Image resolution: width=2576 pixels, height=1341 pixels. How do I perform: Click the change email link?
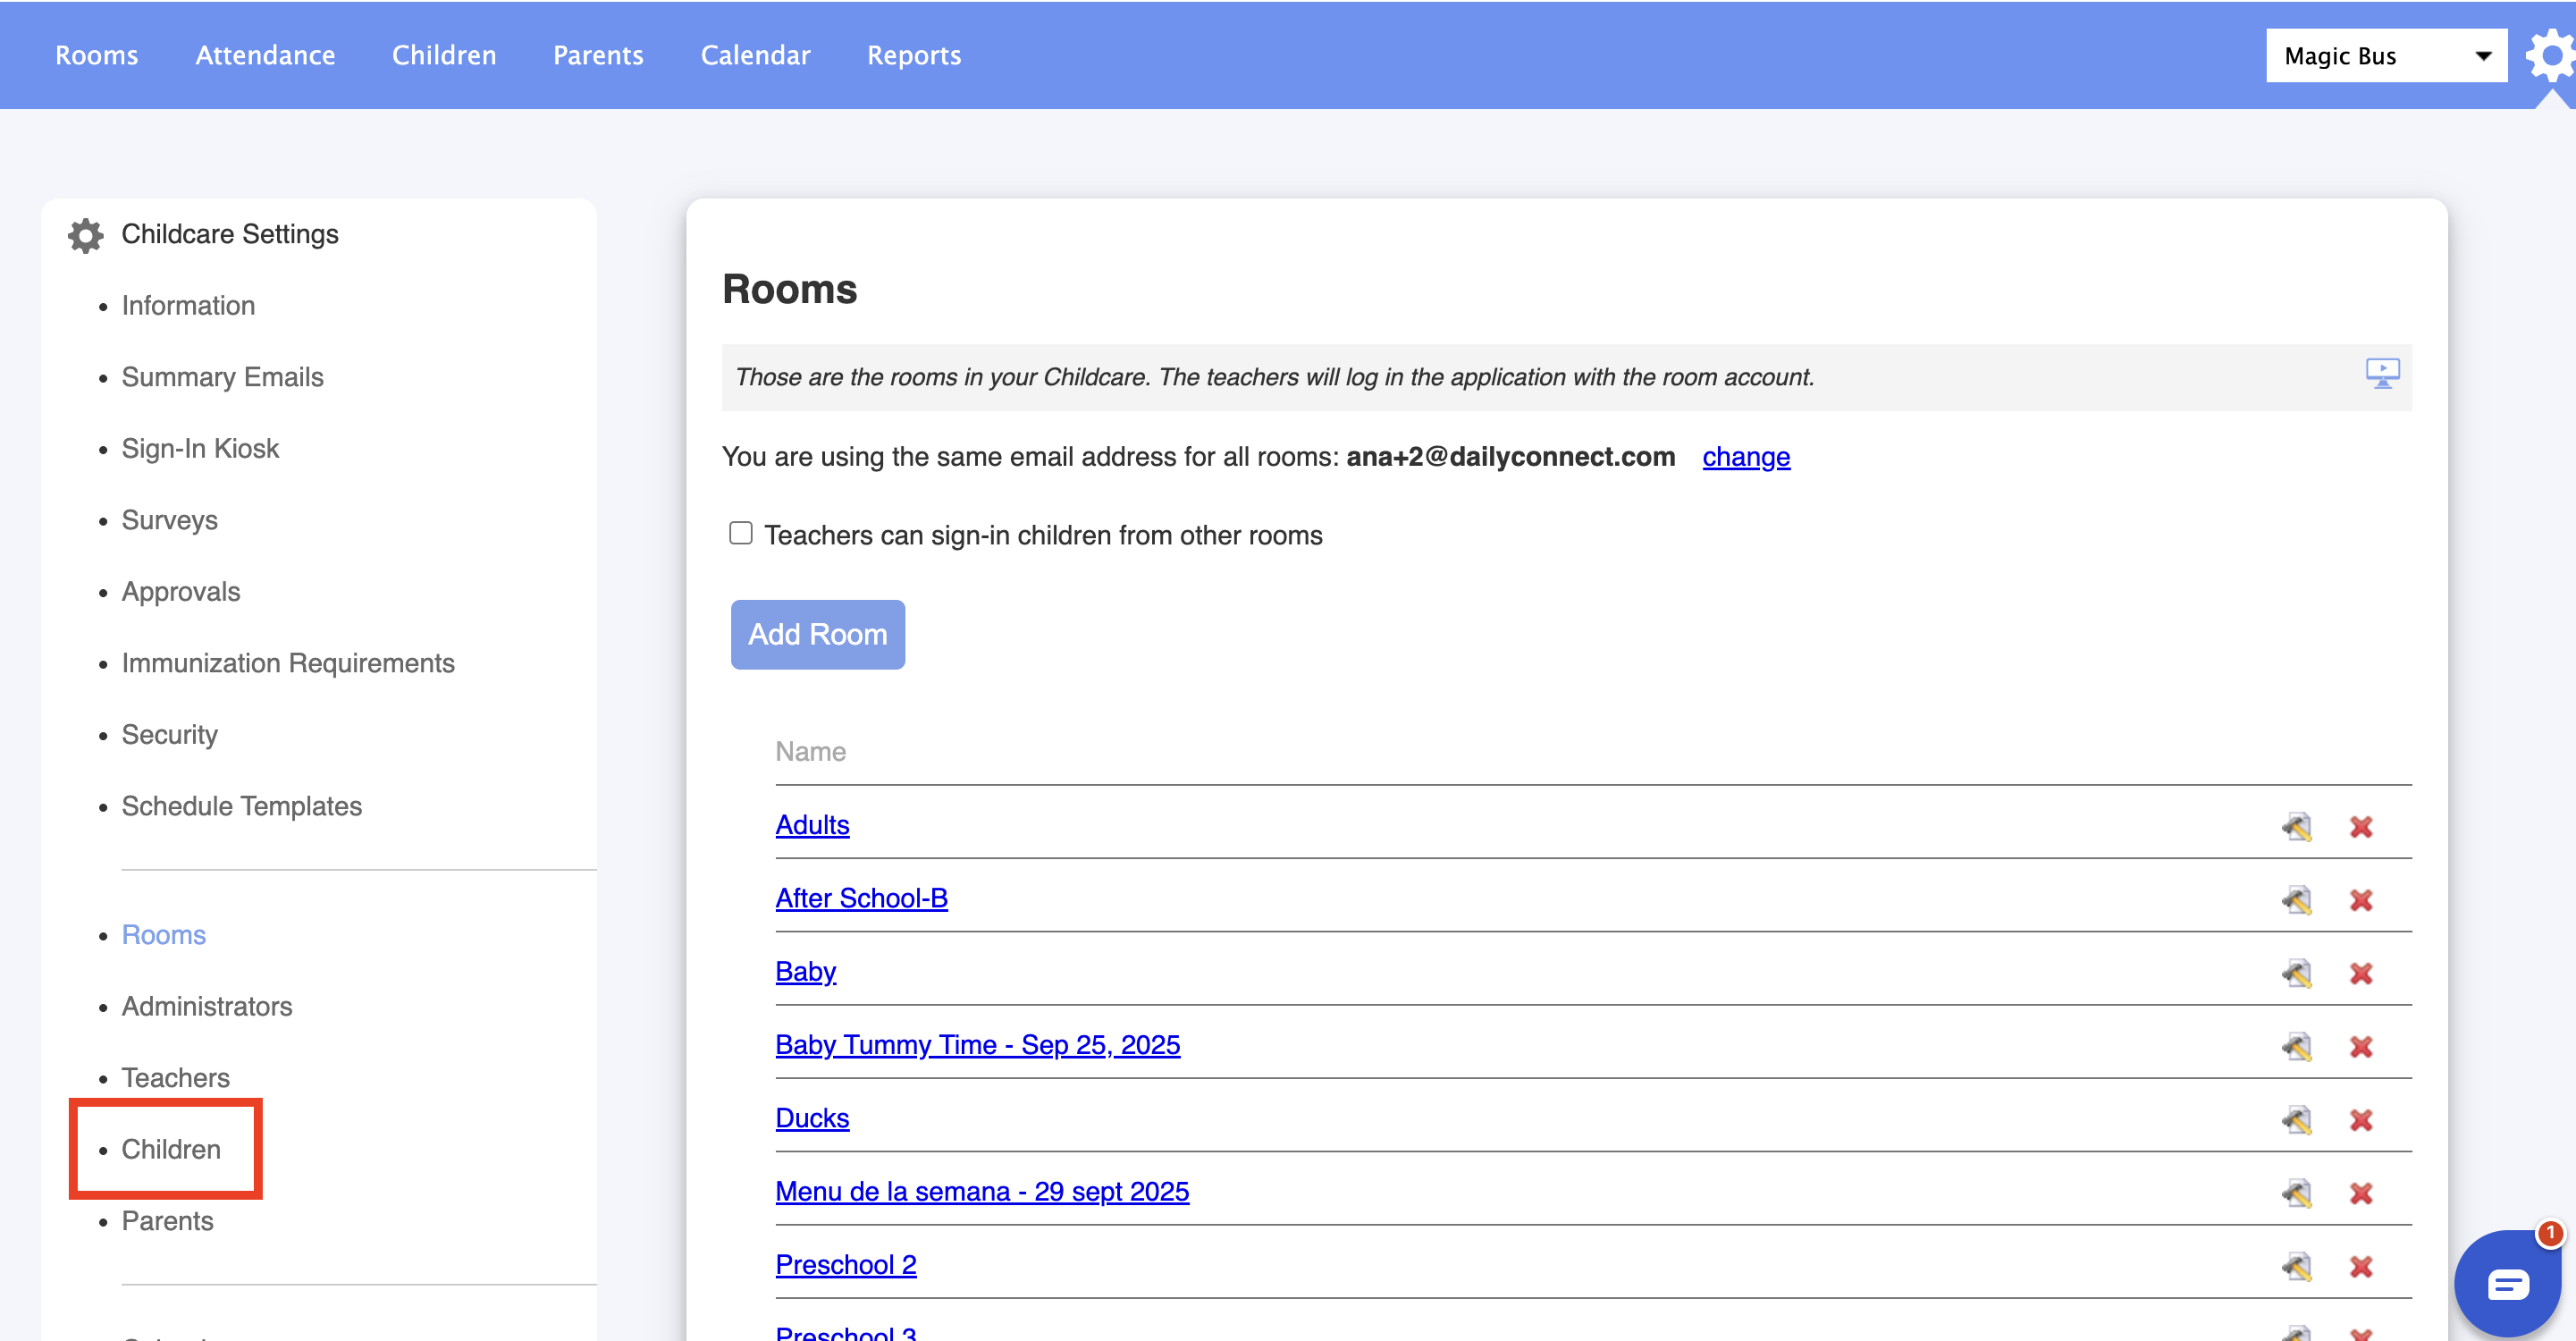click(1746, 457)
